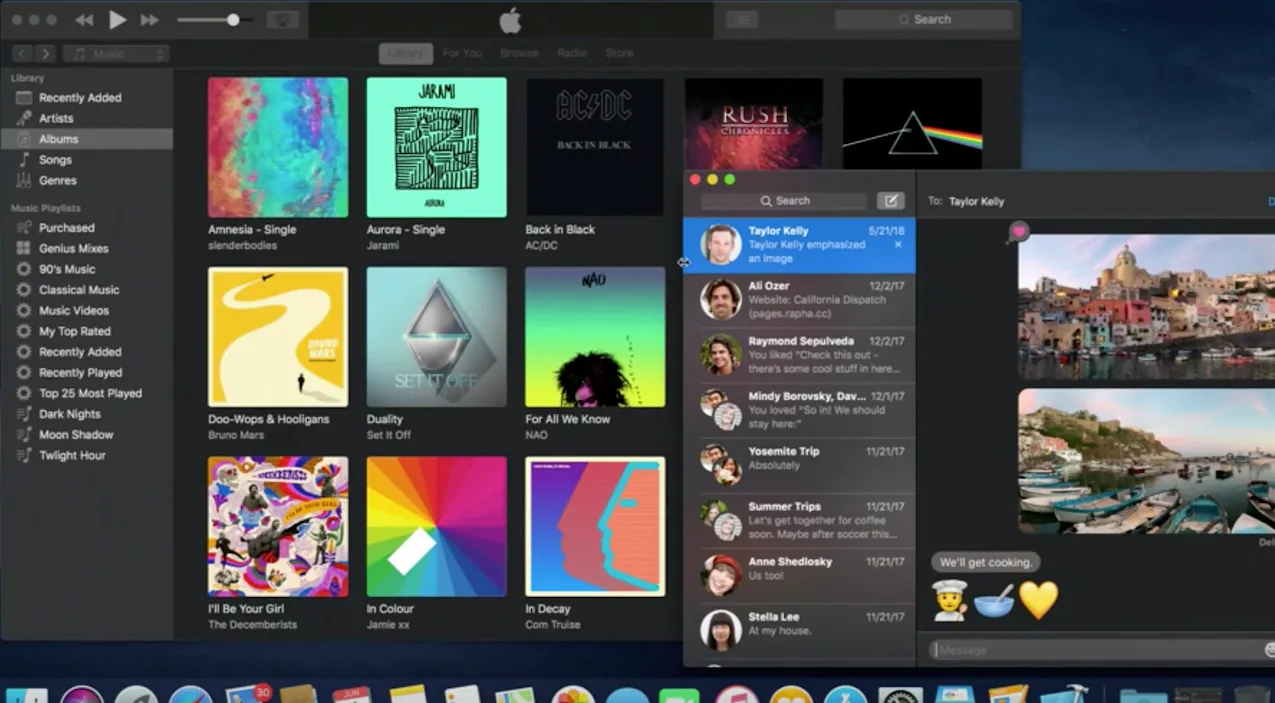Image resolution: width=1275 pixels, height=703 pixels.
Task: Select Albums in the sidebar
Action: [86, 139]
